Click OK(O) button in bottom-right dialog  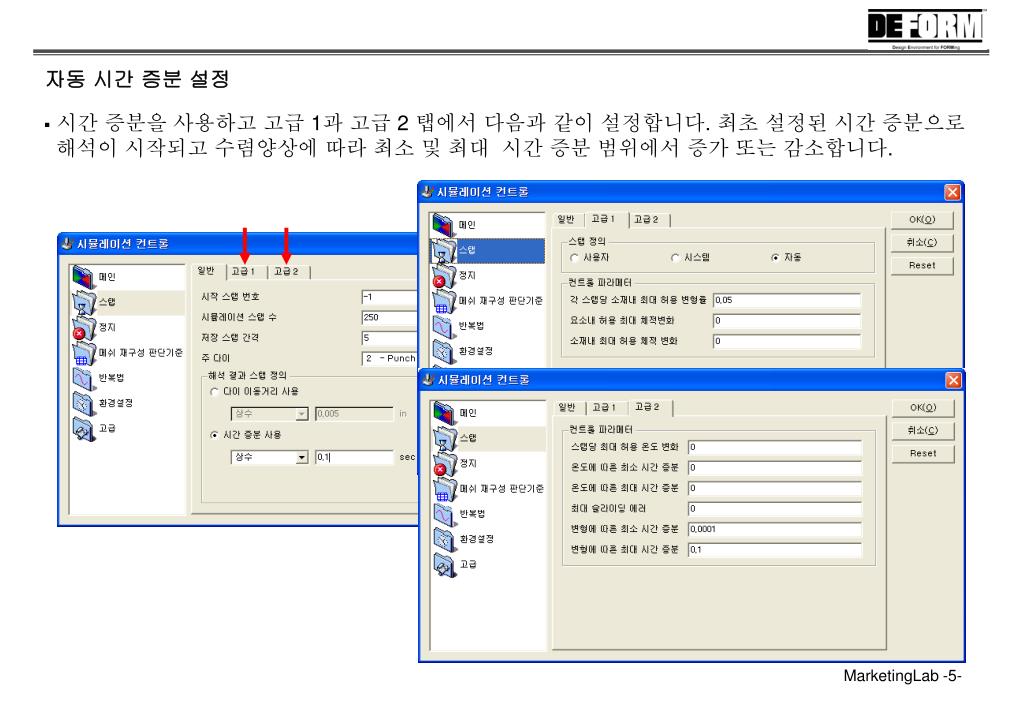click(x=923, y=408)
